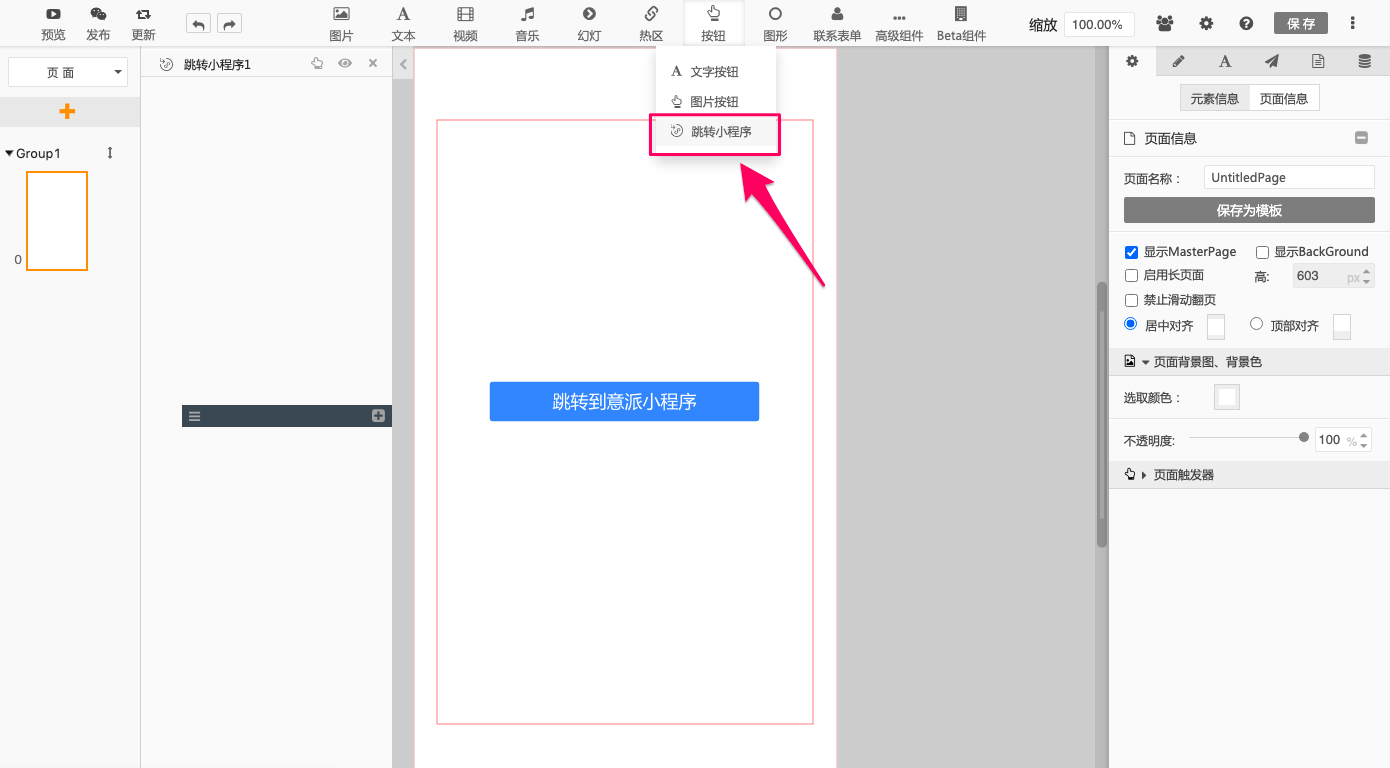This screenshot has height=768, width=1390.
Task: Click the help question mark icon
Action: pyautogui.click(x=1246, y=24)
